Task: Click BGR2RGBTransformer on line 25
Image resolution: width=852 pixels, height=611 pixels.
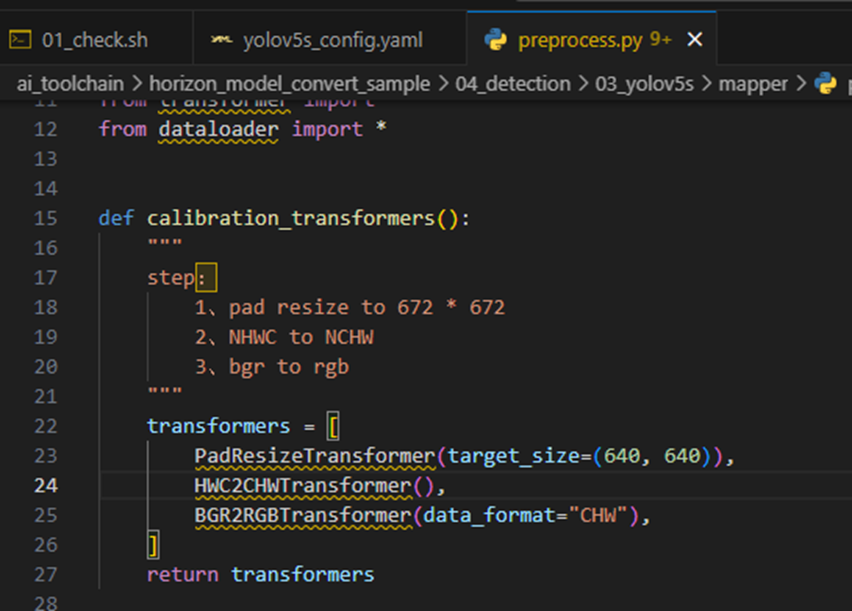Action: click(303, 516)
